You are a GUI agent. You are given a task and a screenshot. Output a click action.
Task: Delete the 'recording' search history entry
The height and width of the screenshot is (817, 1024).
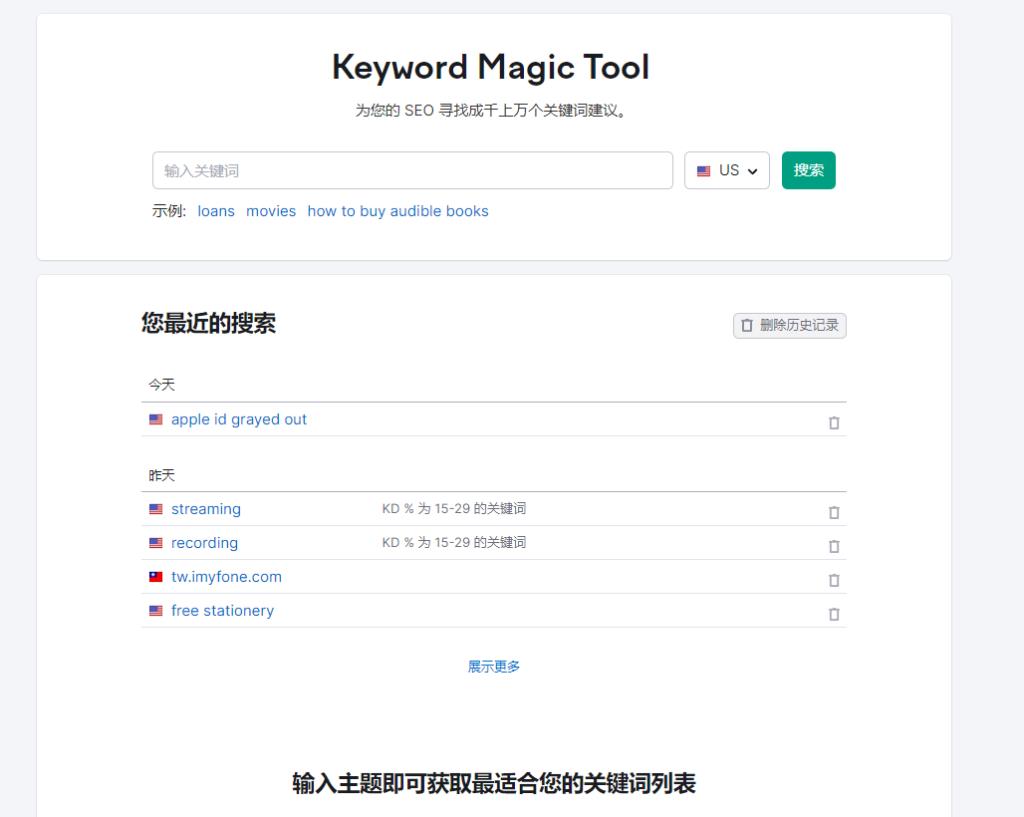click(x=833, y=546)
